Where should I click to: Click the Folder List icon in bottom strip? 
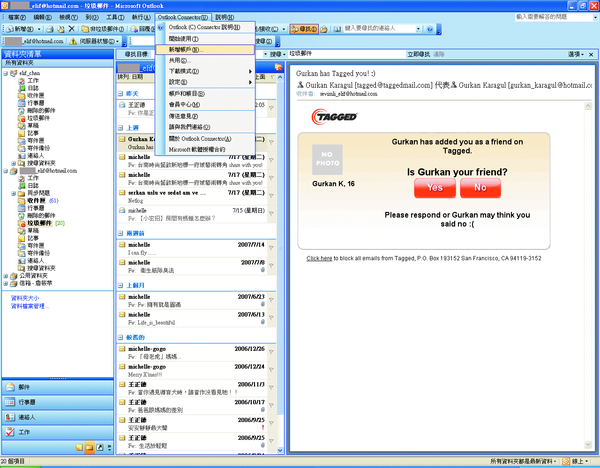(90, 447)
